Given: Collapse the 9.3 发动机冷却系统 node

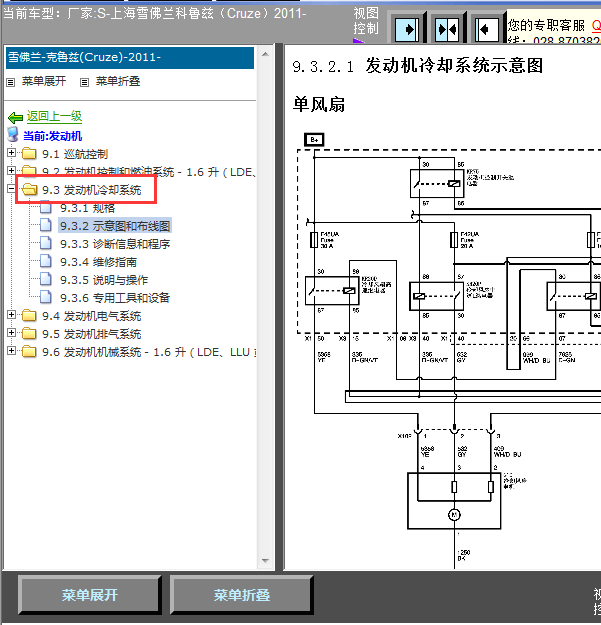Looking at the screenshot, I should point(11,189).
